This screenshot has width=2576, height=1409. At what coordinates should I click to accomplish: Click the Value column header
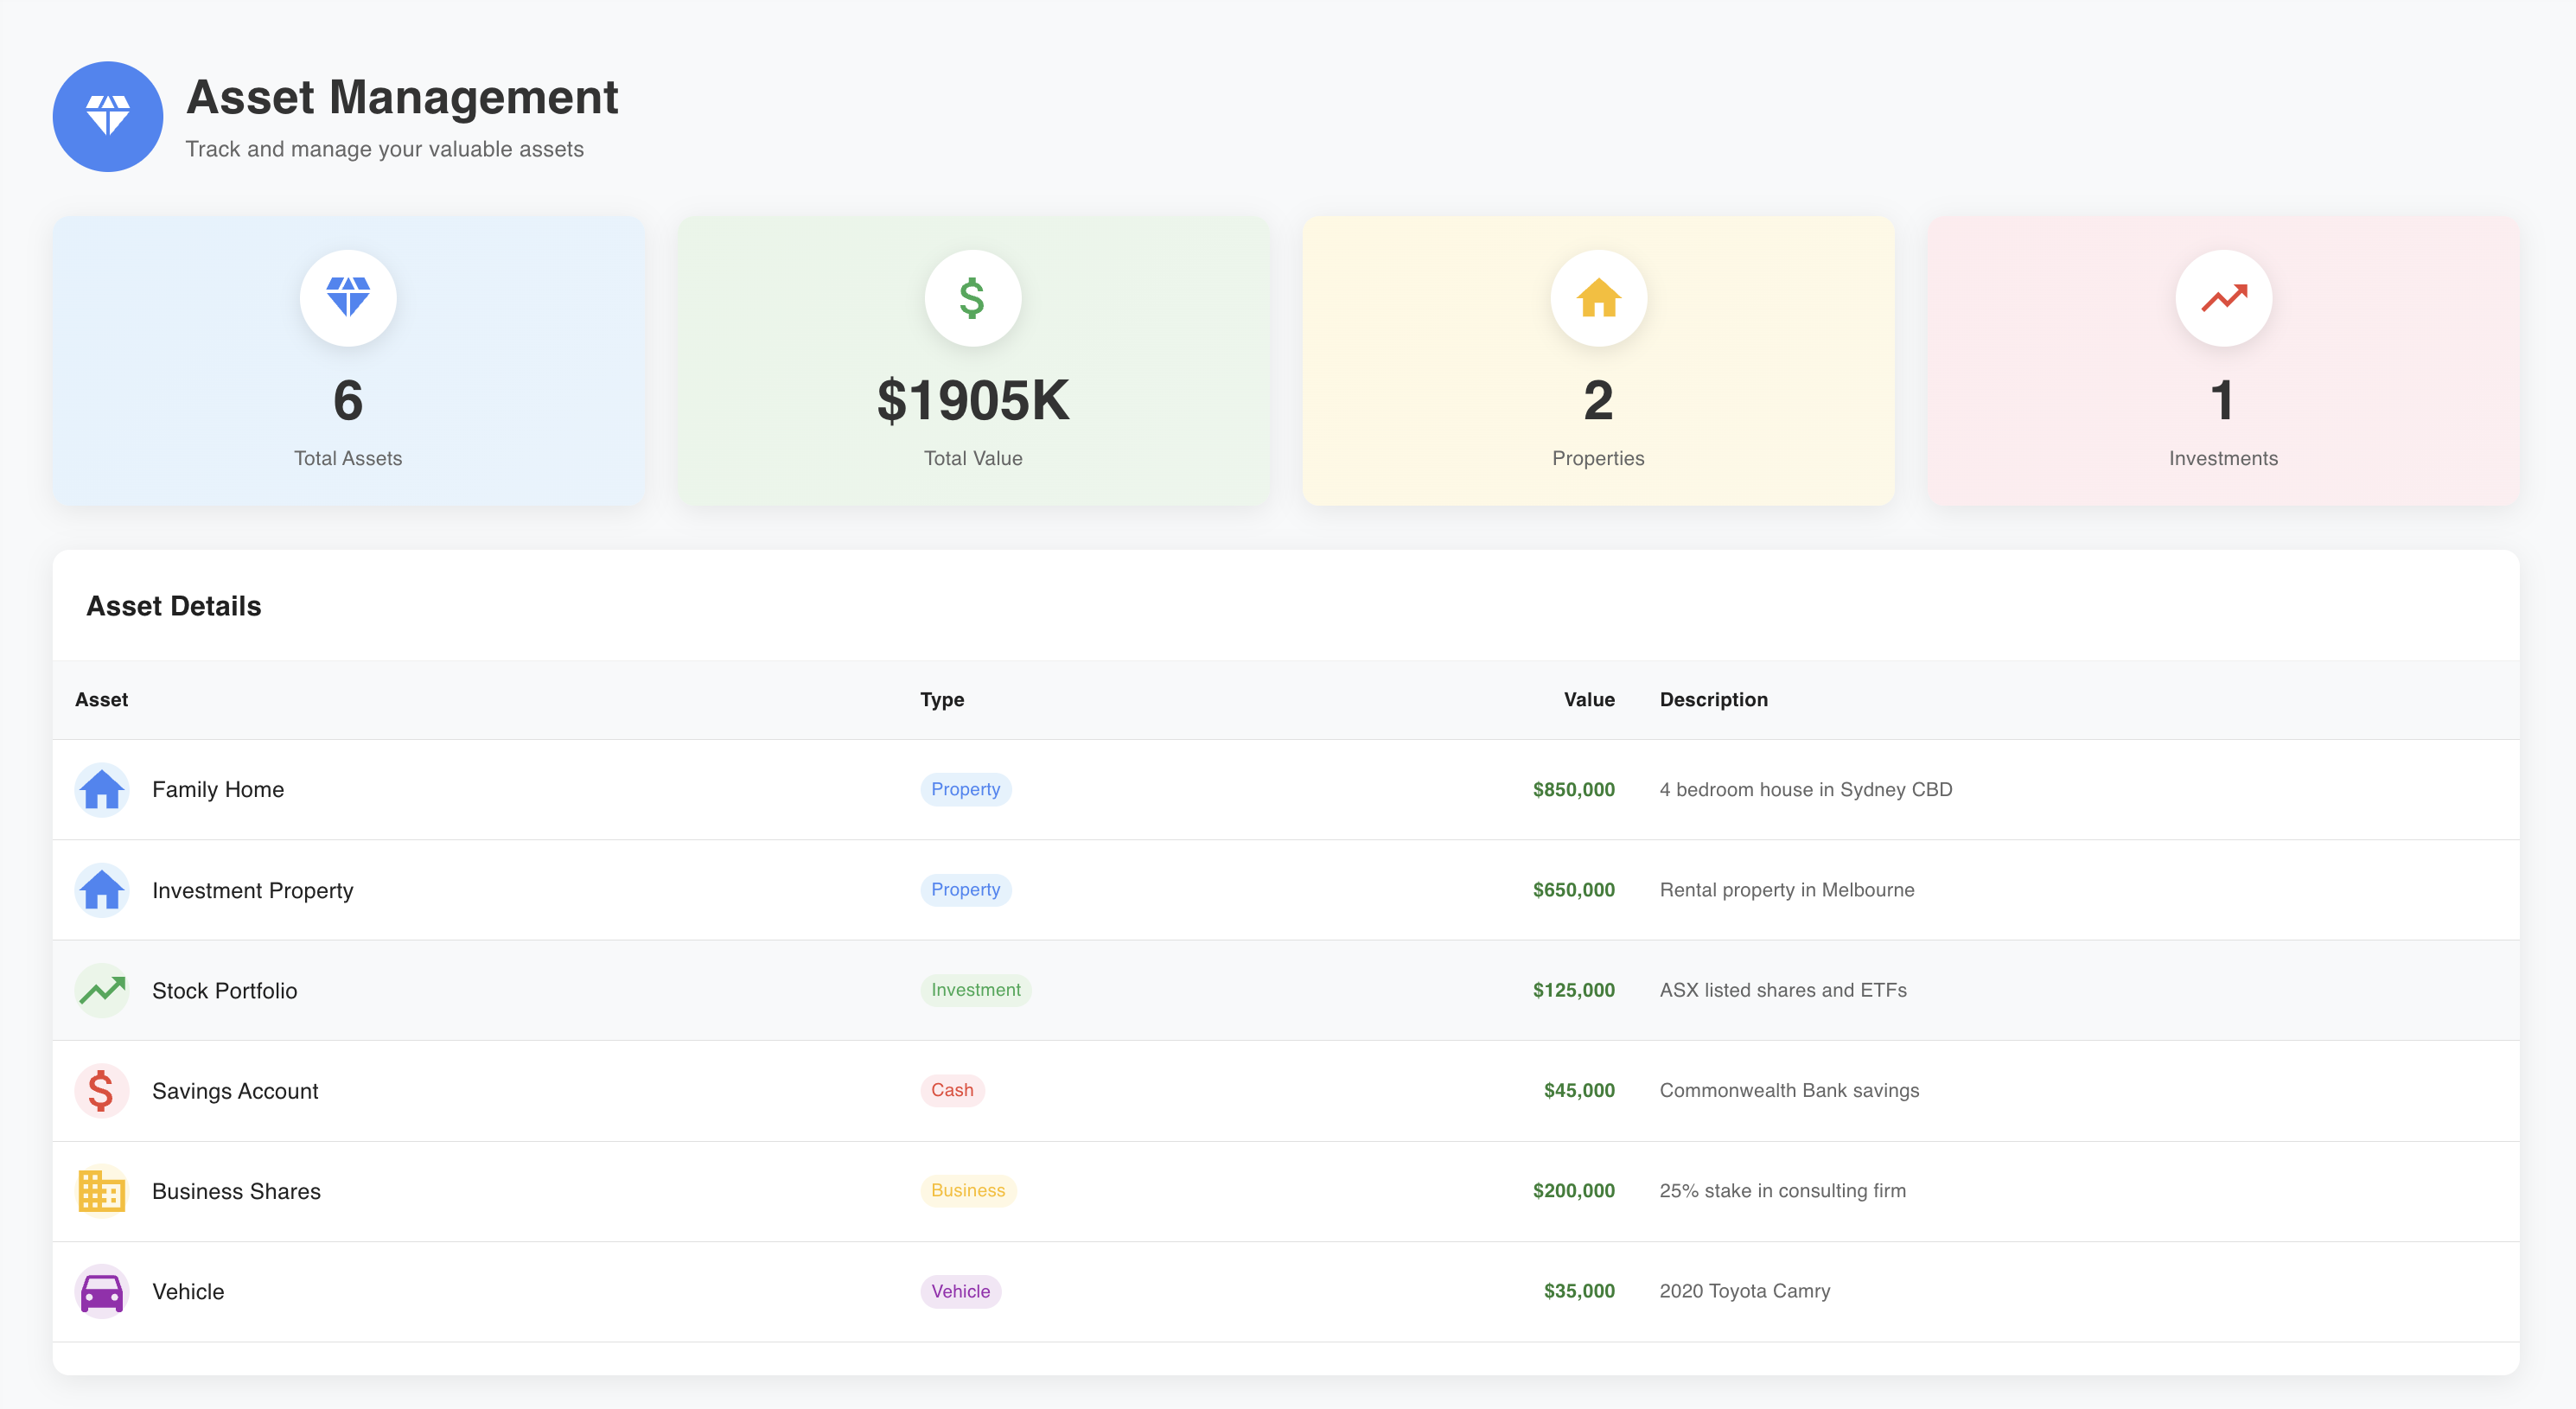point(1588,699)
